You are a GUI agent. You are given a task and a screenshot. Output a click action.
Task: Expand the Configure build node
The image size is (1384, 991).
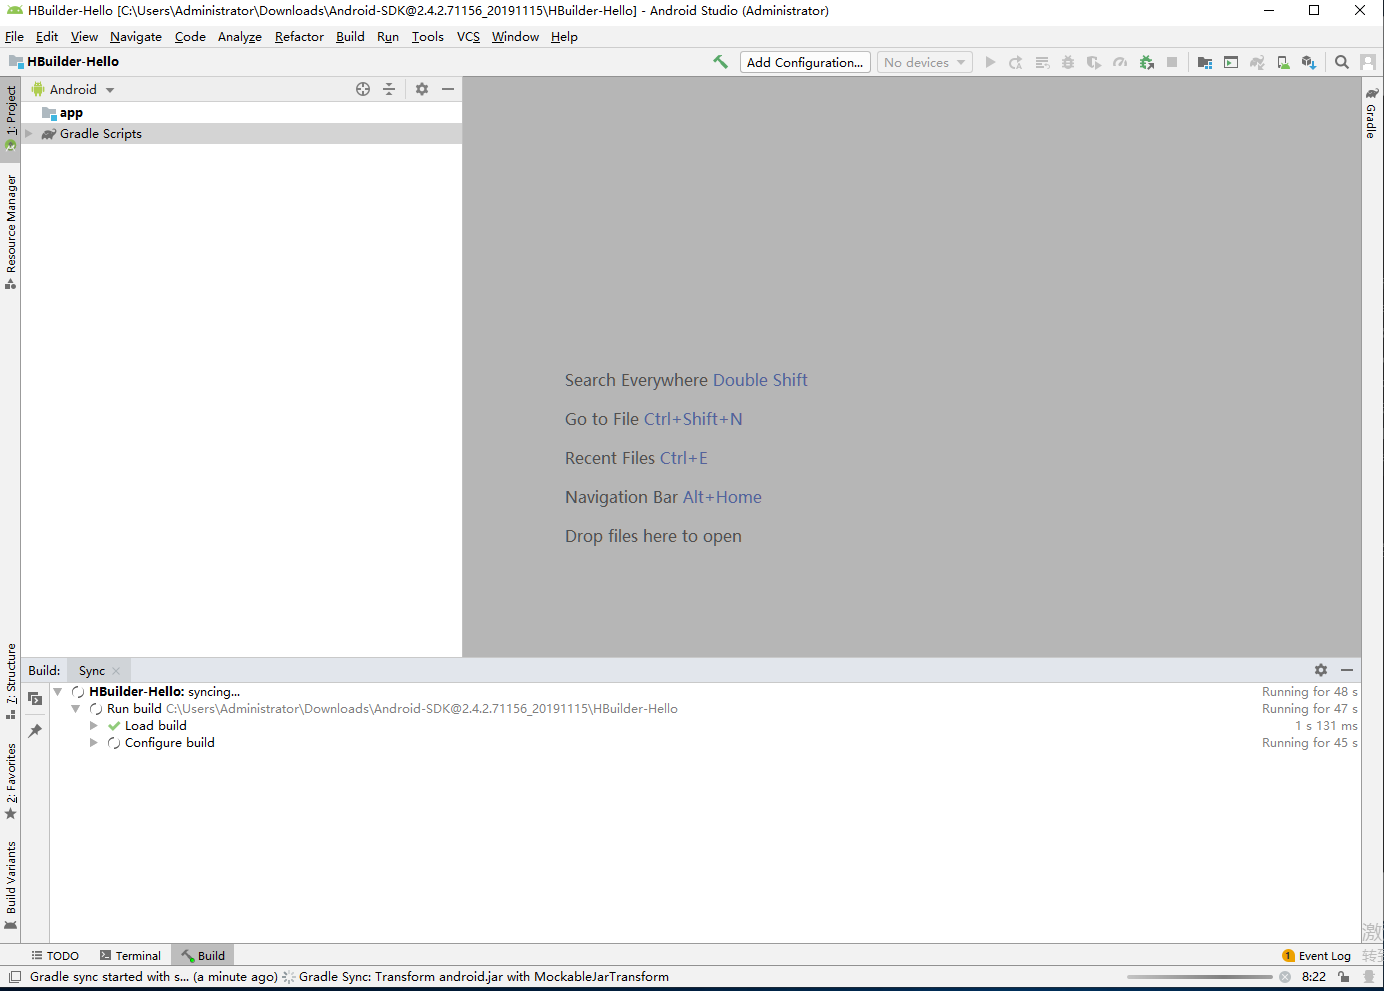[94, 743]
